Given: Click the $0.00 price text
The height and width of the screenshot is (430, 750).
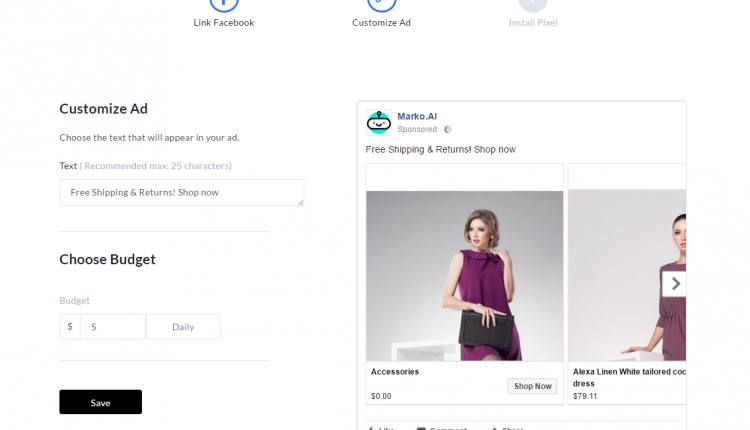Looking at the screenshot, I should pos(381,396).
